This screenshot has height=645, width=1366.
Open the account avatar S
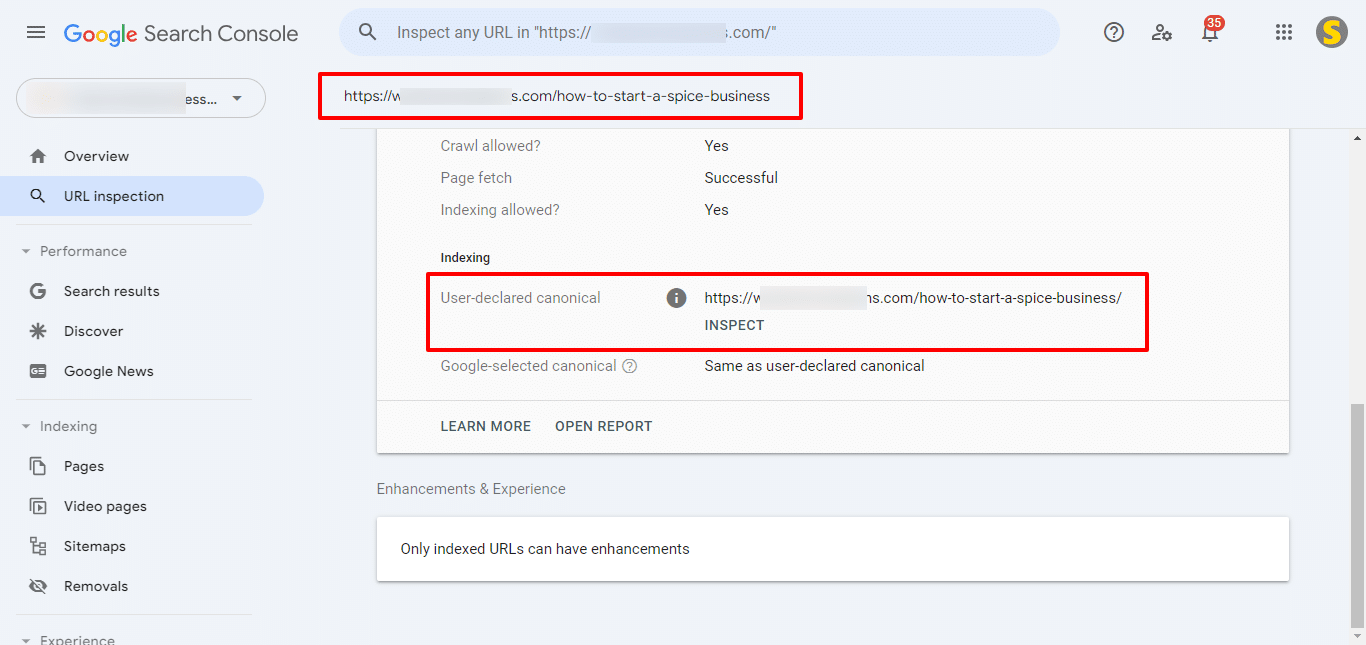[x=1332, y=32]
